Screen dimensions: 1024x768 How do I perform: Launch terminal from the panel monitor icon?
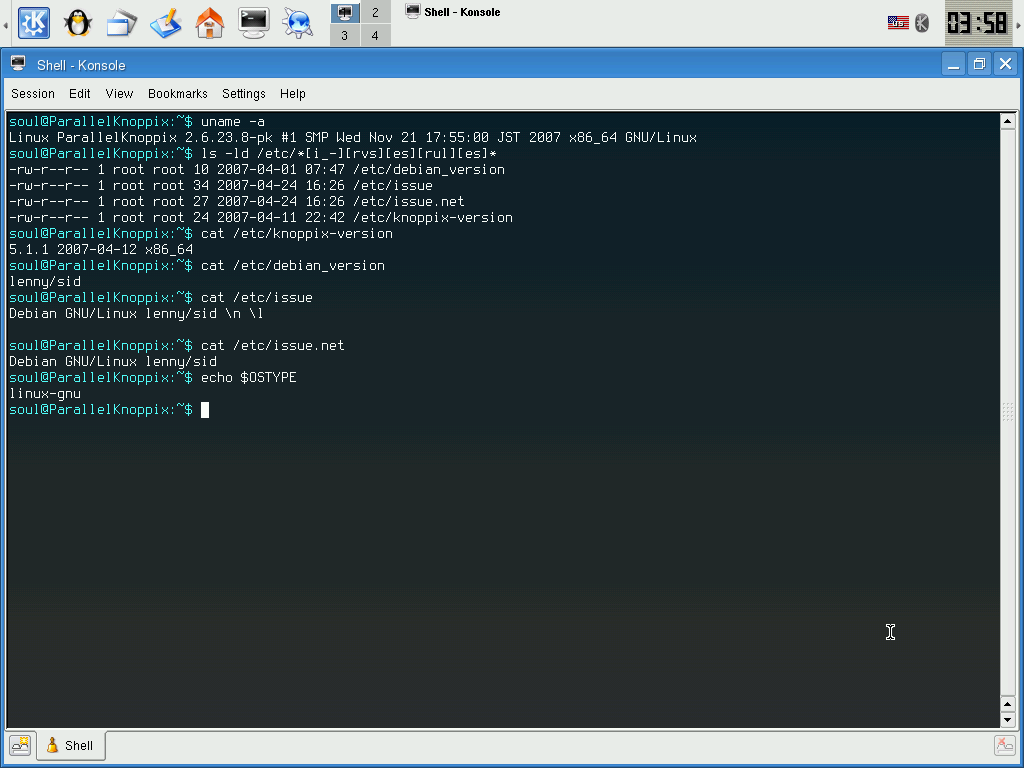point(253,23)
